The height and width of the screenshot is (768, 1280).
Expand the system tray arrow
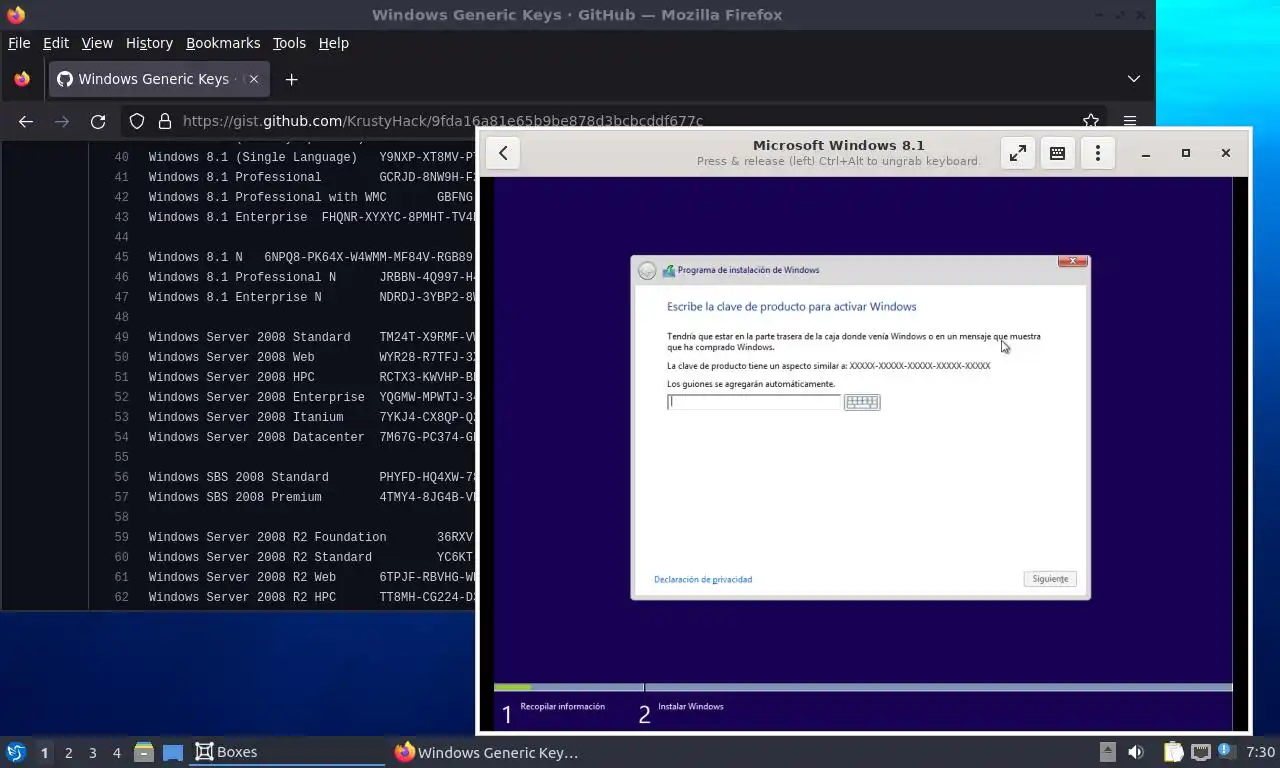(1108, 752)
